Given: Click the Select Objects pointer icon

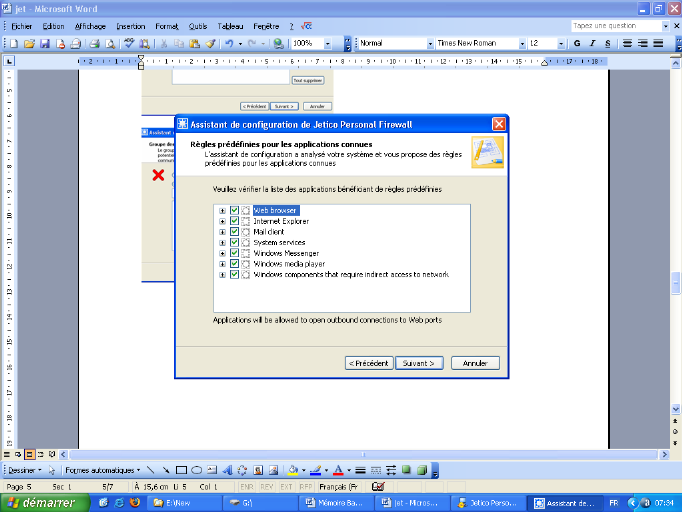Looking at the screenshot, I should [52, 470].
